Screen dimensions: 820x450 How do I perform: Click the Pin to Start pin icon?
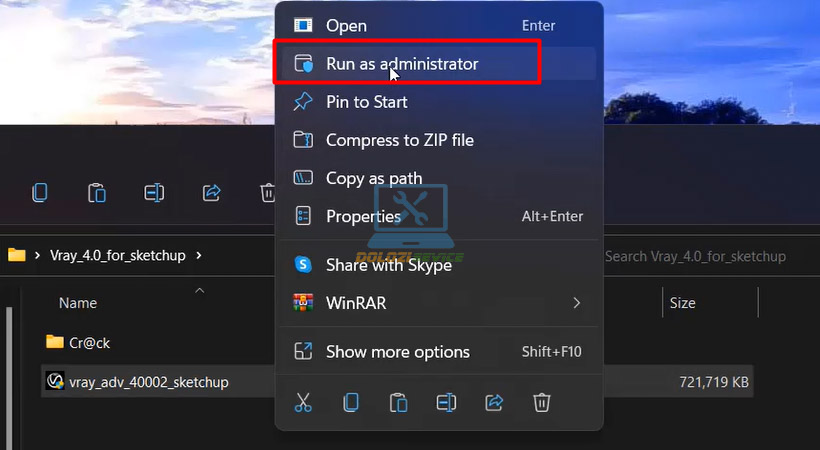click(303, 102)
